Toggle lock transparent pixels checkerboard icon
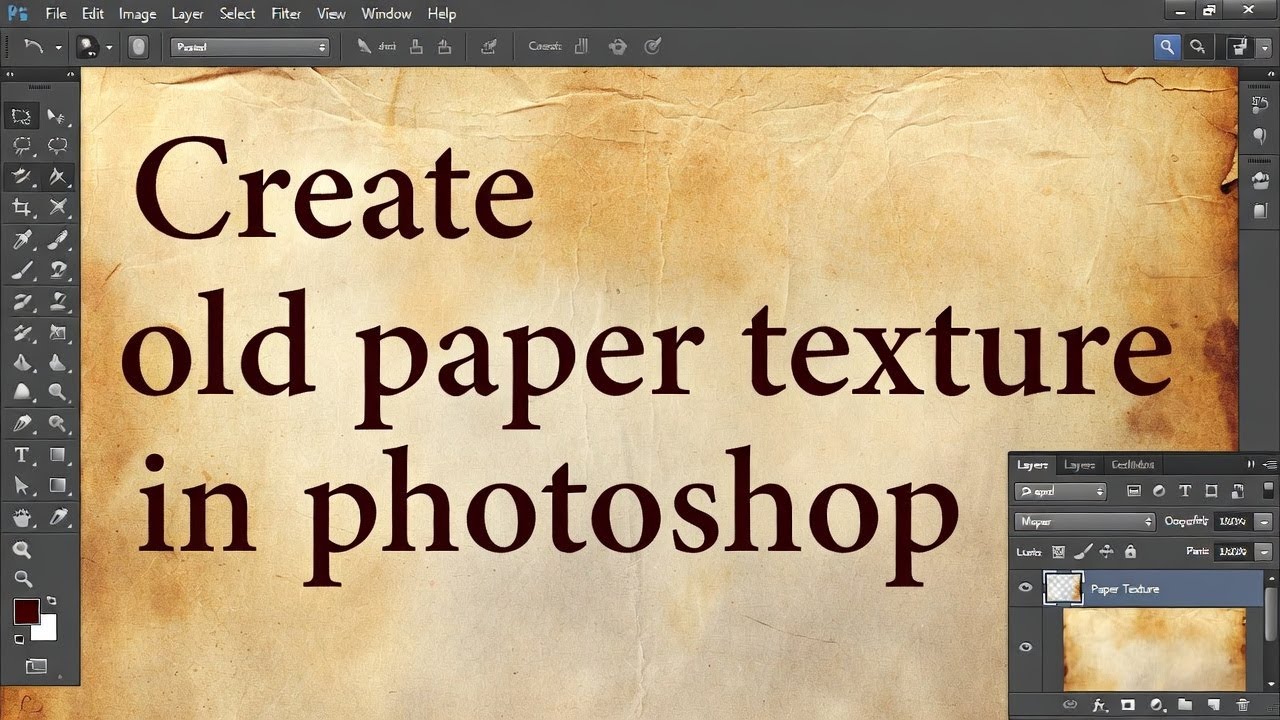Screen dimensions: 1280x720 1059,551
